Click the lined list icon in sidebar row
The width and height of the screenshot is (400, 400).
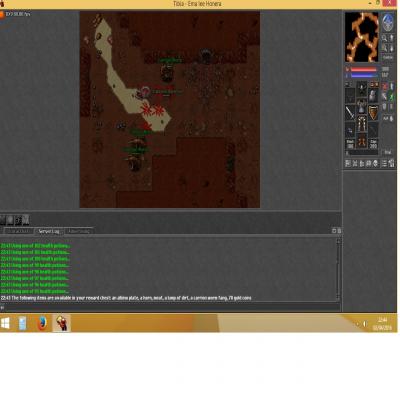click(384, 163)
